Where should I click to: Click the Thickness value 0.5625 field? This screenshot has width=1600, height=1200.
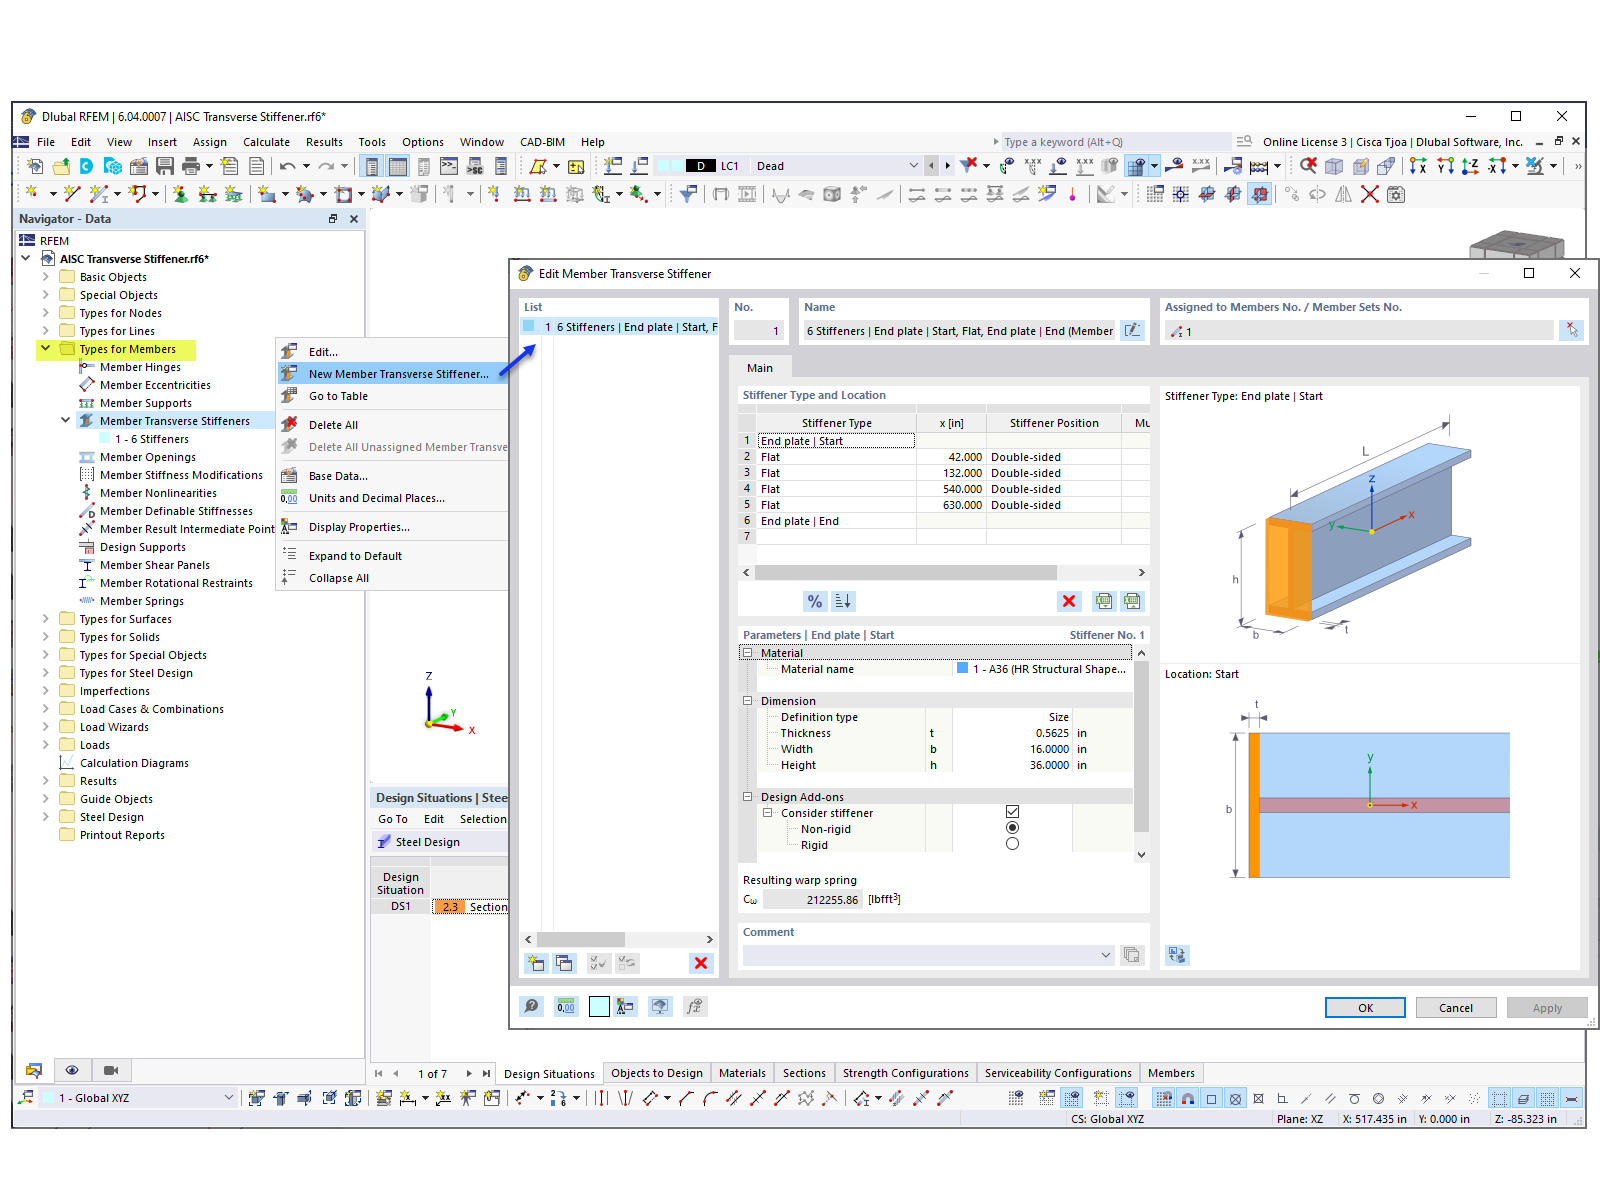[1012, 733]
